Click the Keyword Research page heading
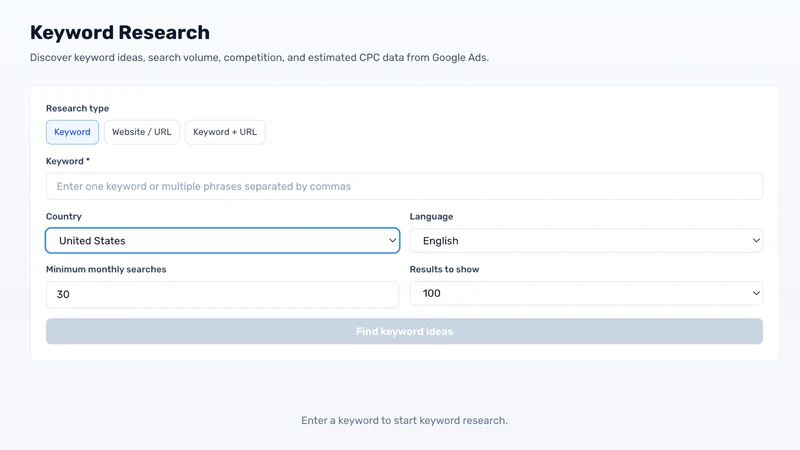 coord(120,33)
